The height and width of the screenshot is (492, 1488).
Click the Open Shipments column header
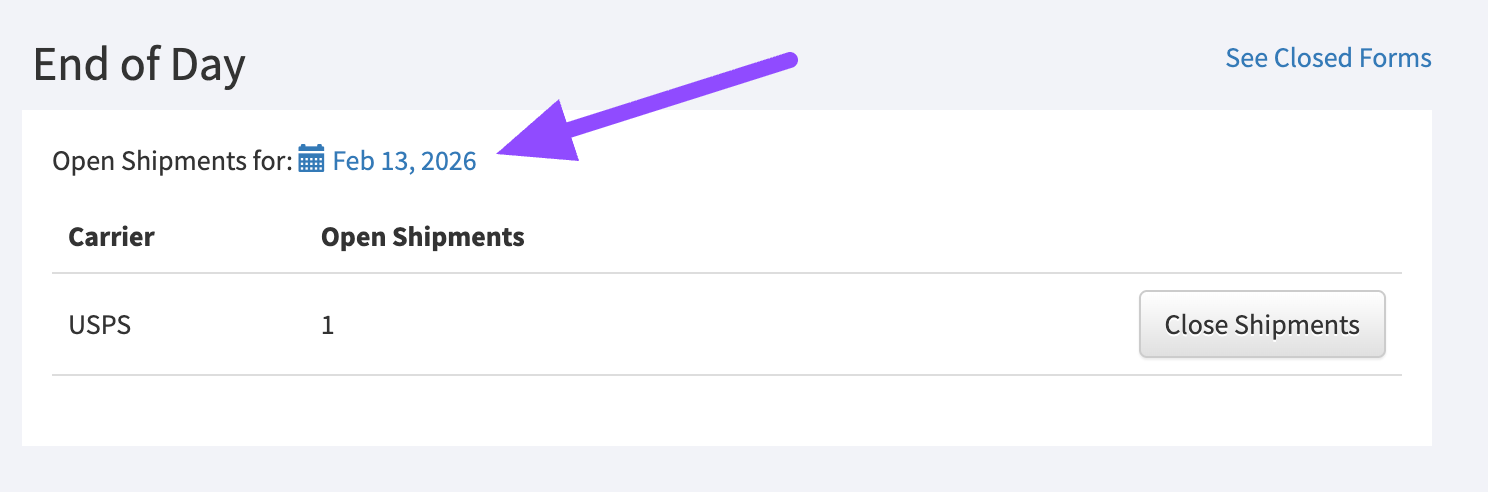[422, 237]
